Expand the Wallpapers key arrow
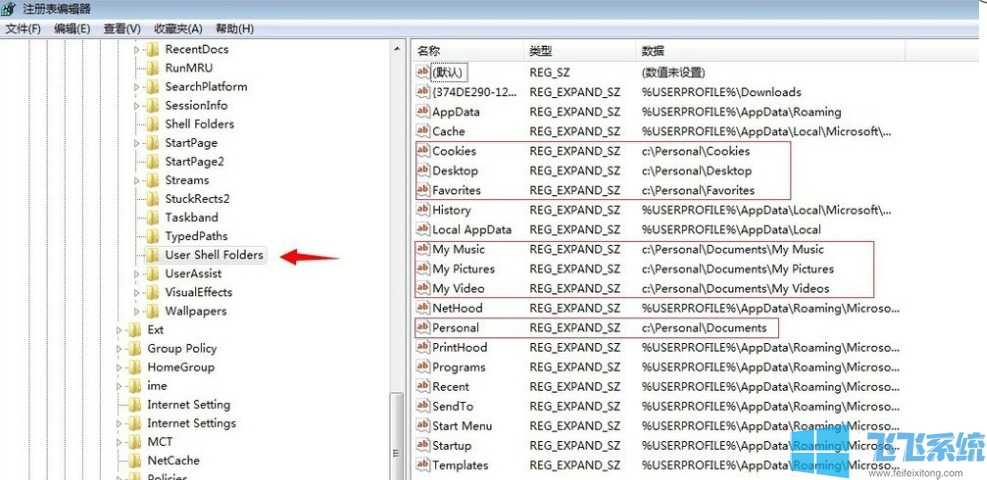The image size is (987, 480). pyautogui.click(x=136, y=311)
